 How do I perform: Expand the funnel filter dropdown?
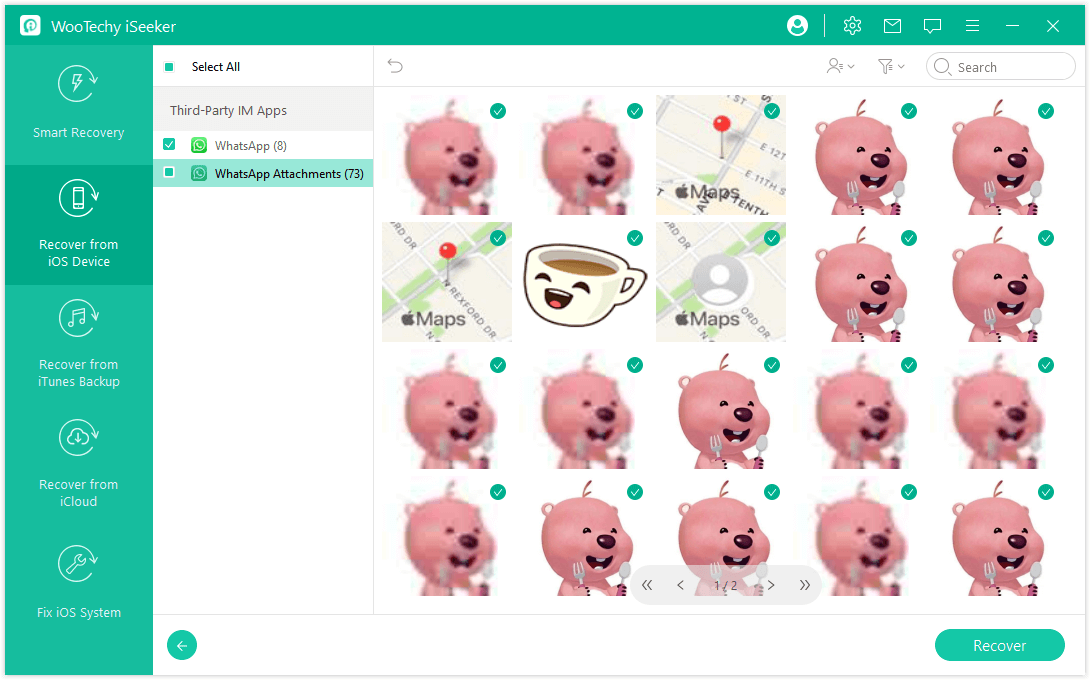coord(890,66)
